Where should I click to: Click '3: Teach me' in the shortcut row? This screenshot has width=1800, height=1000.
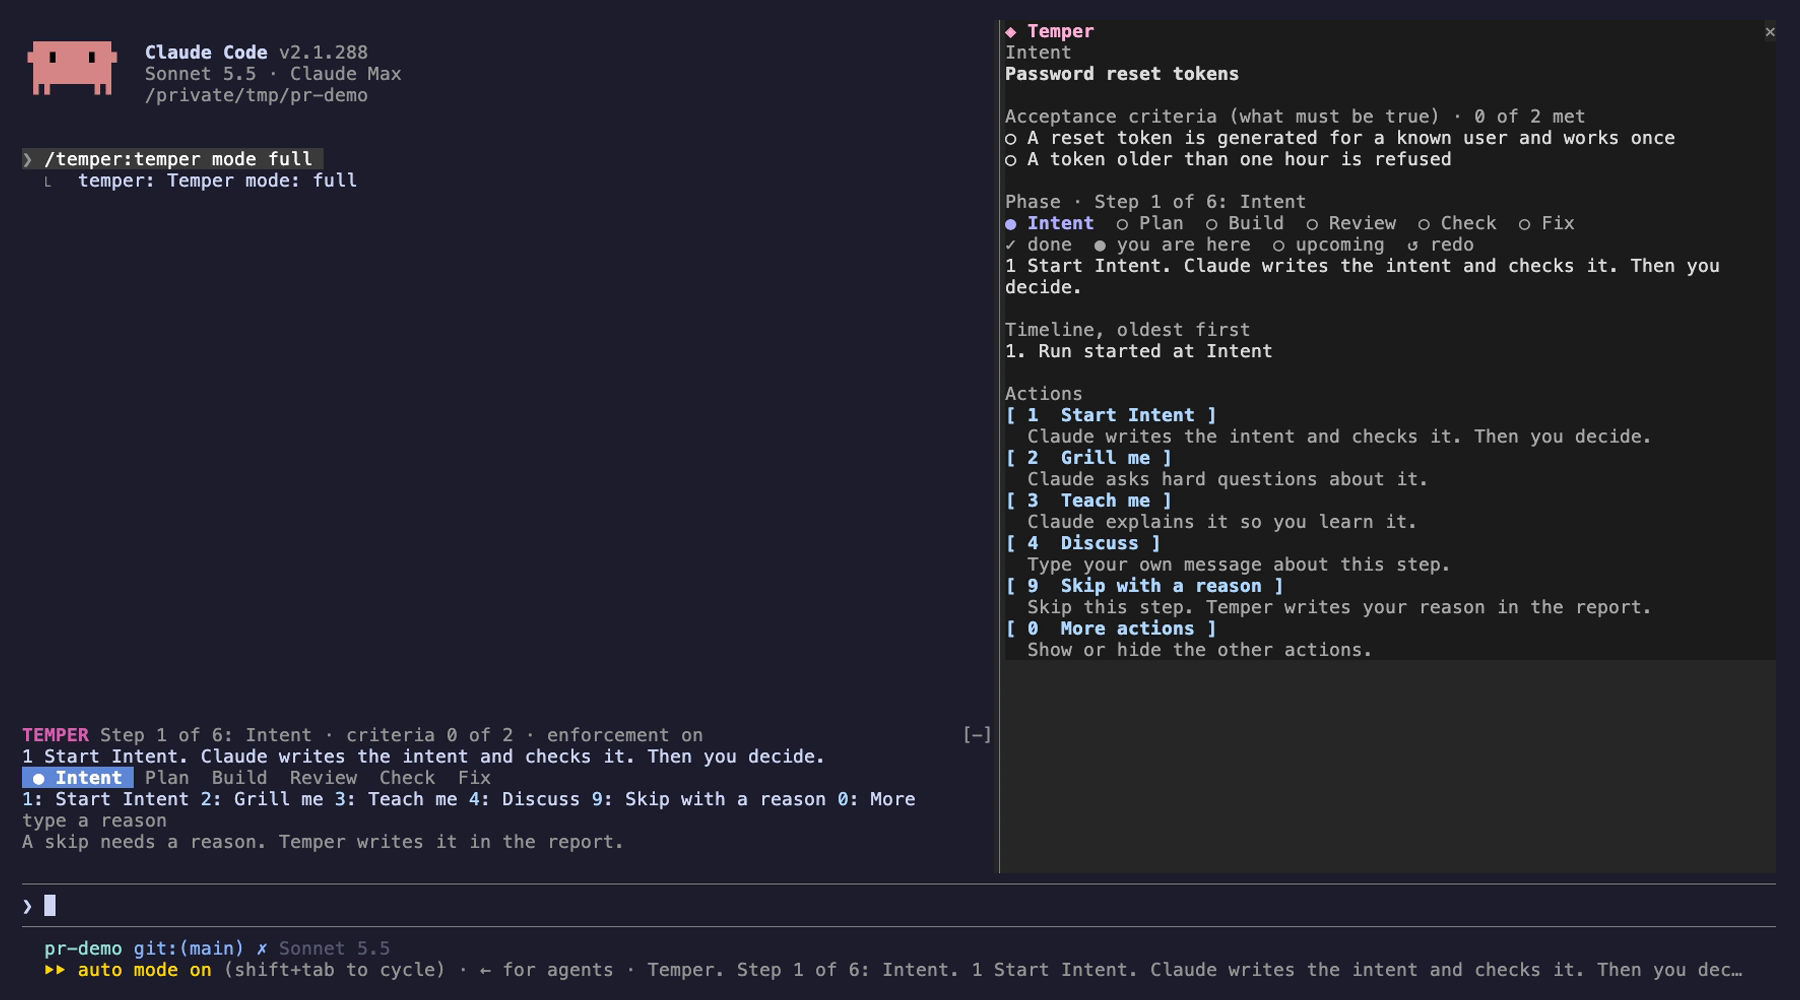[x=396, y=799]
